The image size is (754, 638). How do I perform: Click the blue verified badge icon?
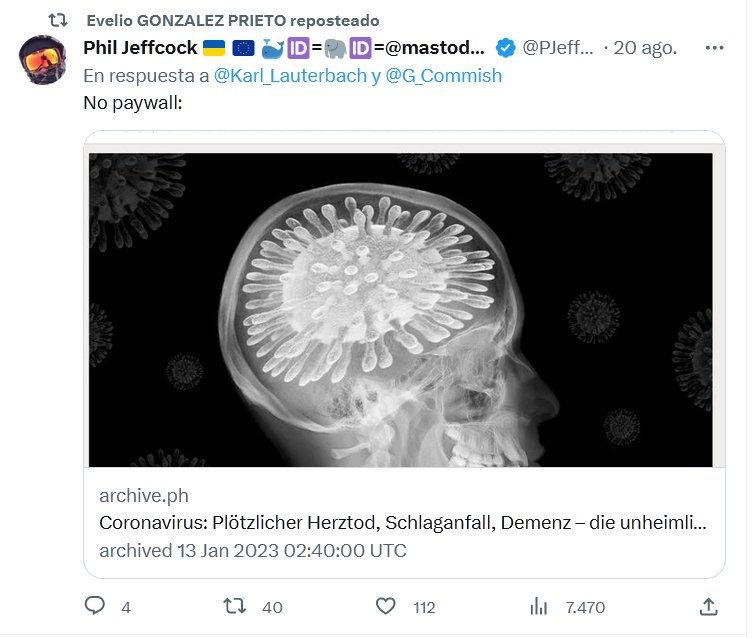click(507, 48)
